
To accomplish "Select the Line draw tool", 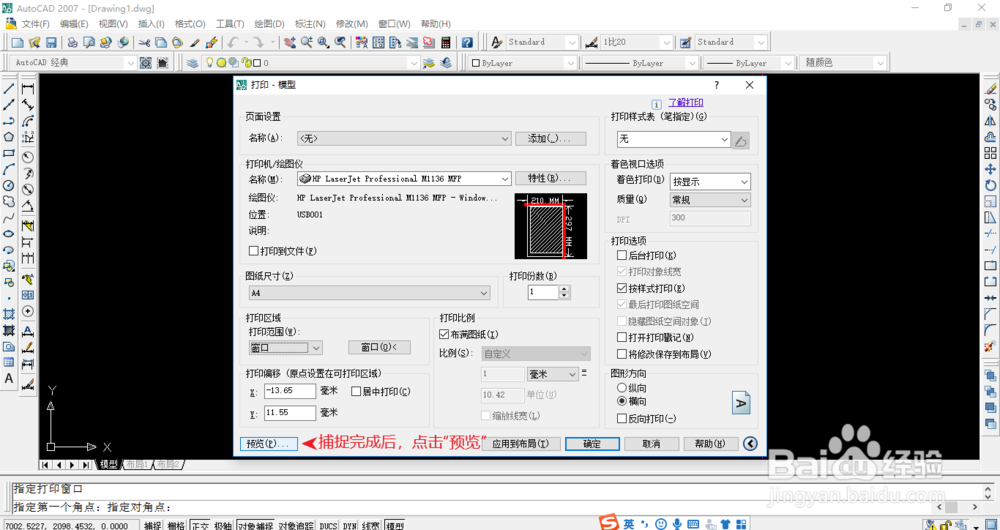I will pos(9,88).
